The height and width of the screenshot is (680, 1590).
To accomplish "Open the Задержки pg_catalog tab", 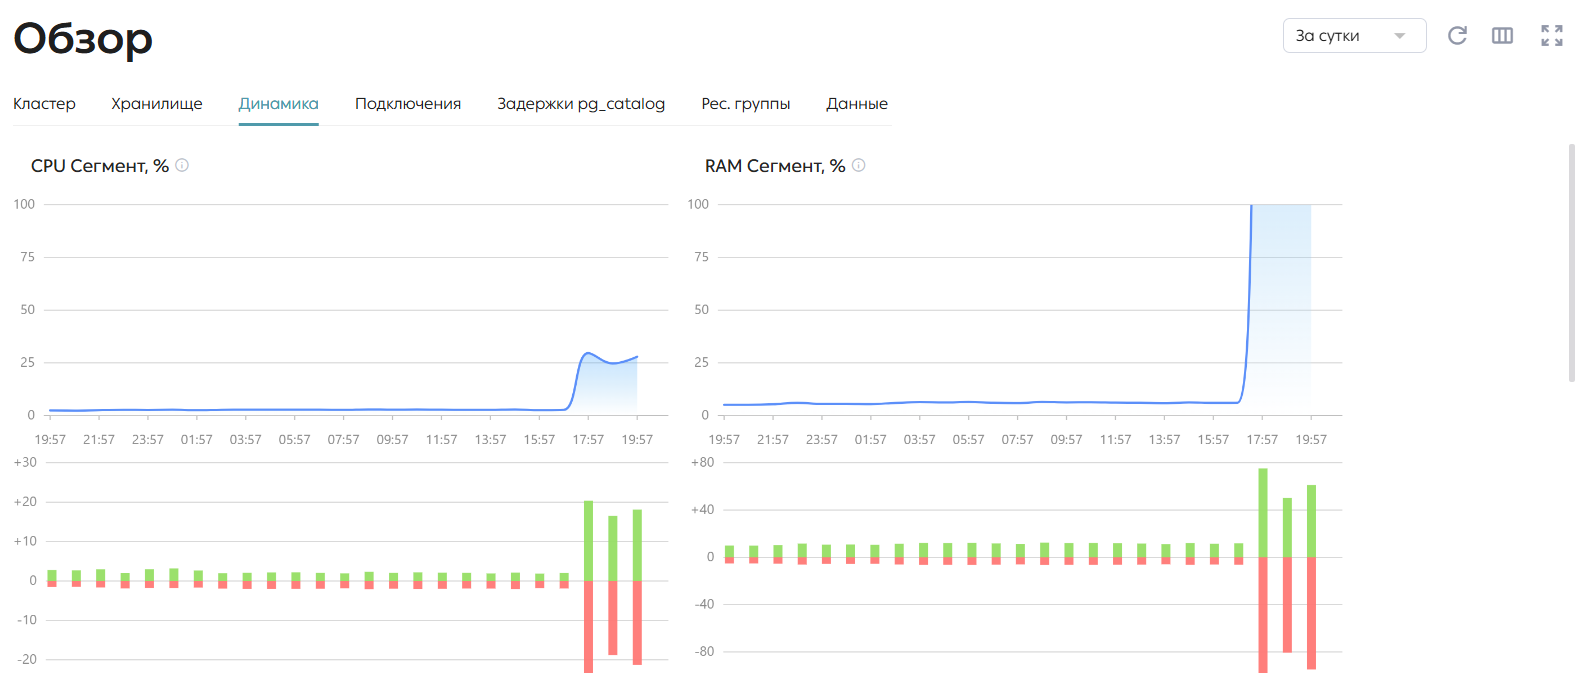I will 581,104.
